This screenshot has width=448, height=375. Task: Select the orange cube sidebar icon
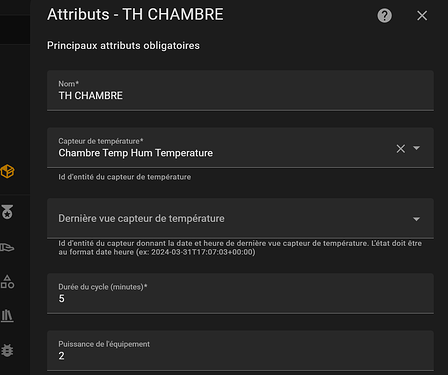(x=7, y=172)
